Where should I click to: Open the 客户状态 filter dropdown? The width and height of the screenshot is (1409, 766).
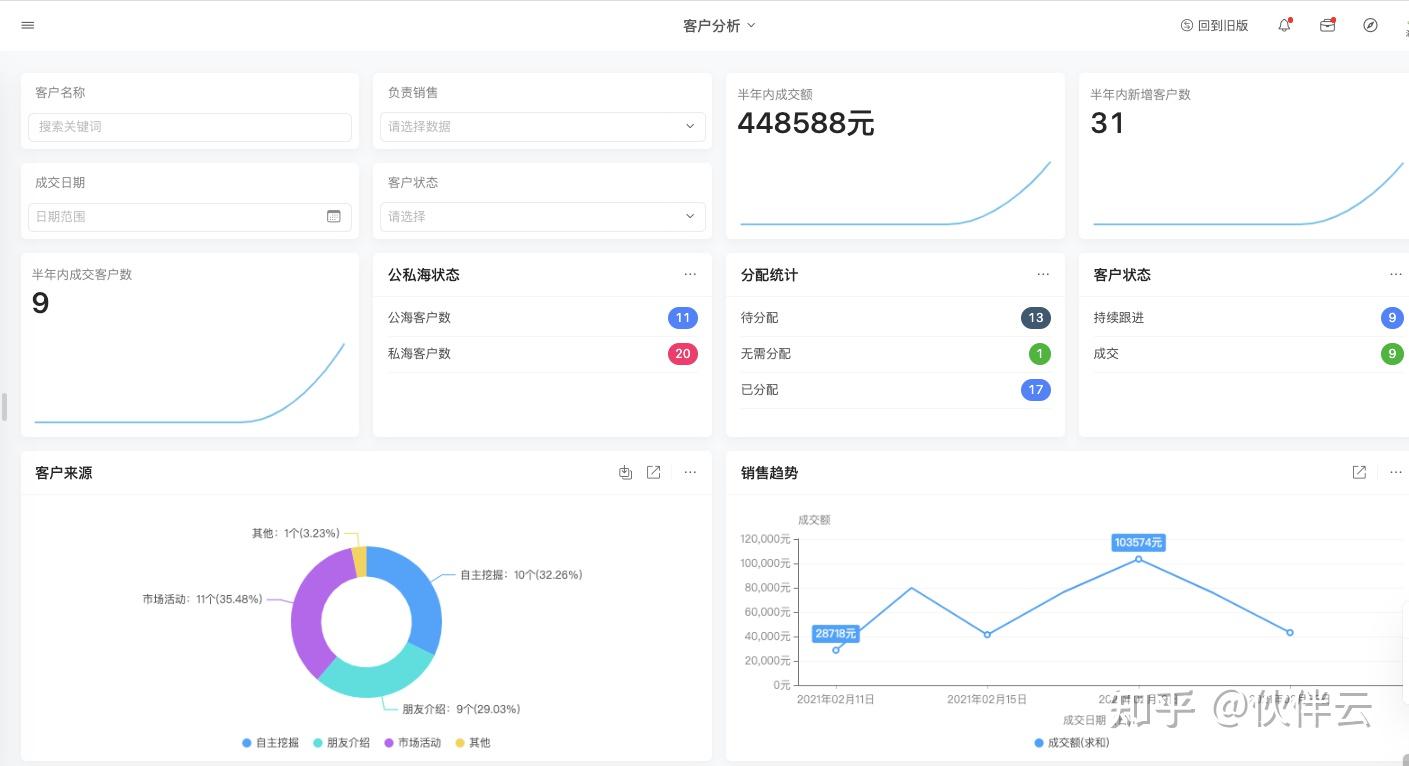pos(542,216)
